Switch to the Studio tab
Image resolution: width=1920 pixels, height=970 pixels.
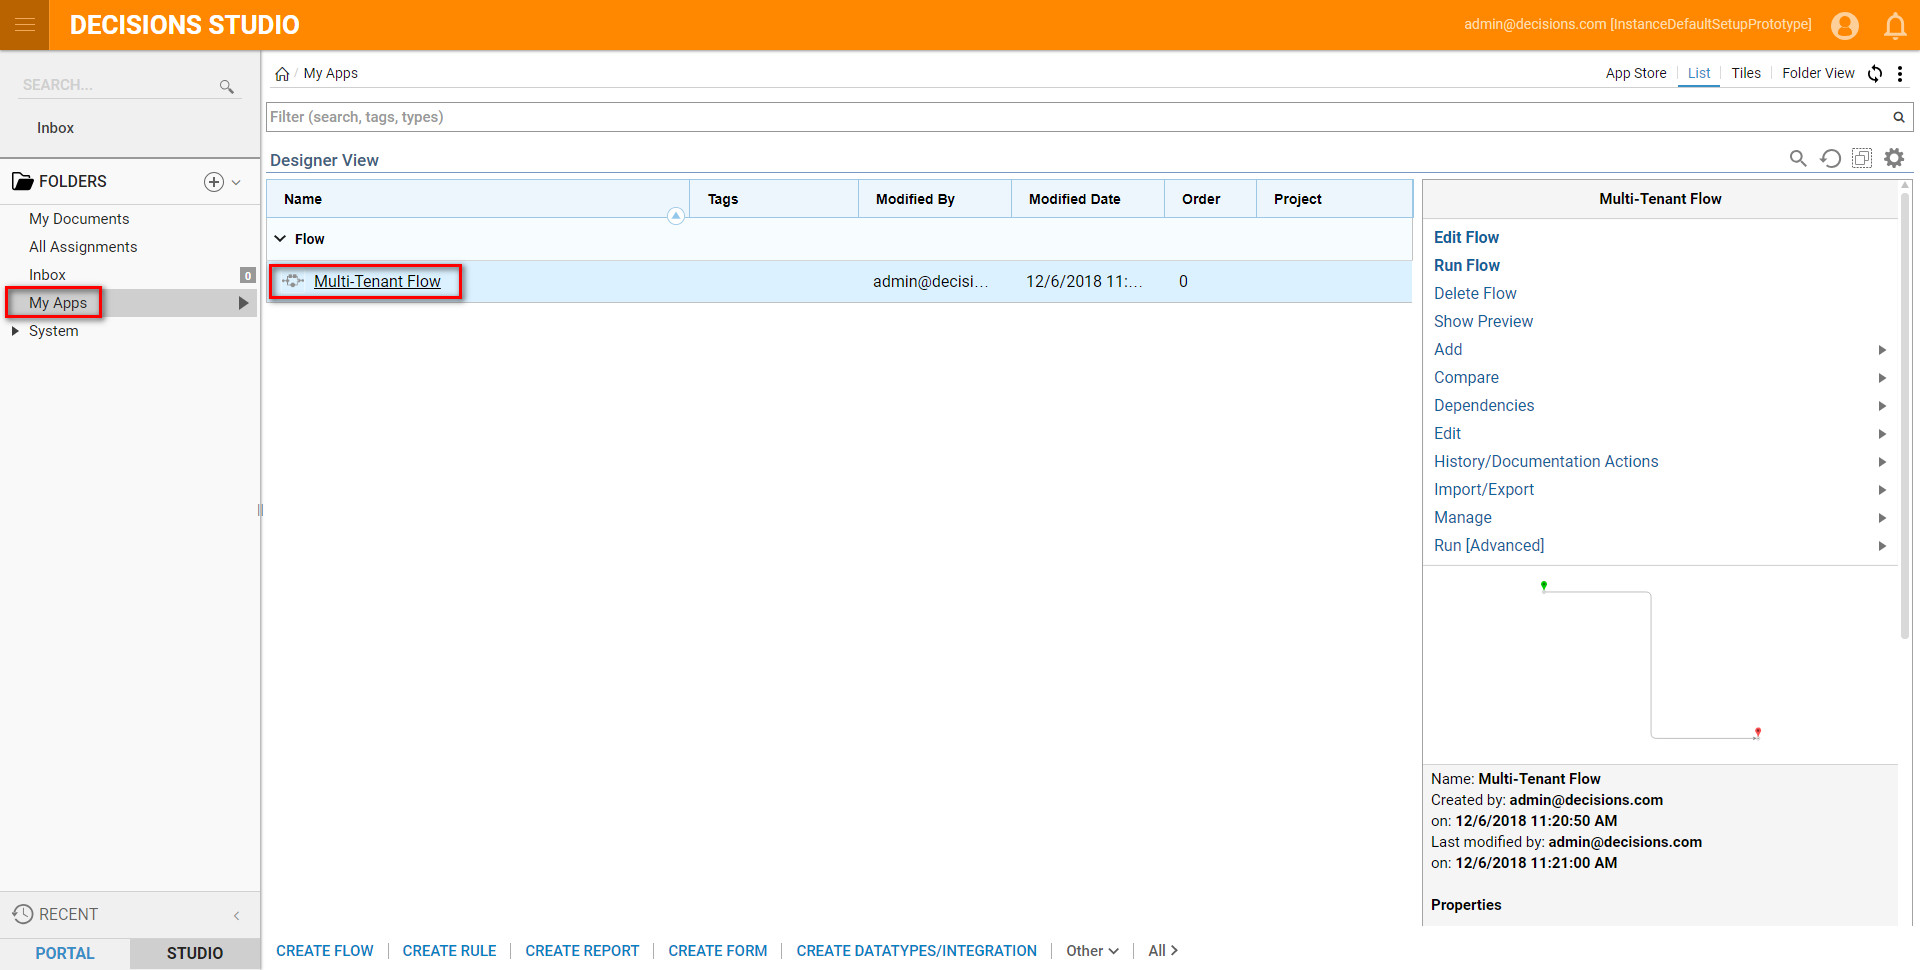tap(195, 953)
